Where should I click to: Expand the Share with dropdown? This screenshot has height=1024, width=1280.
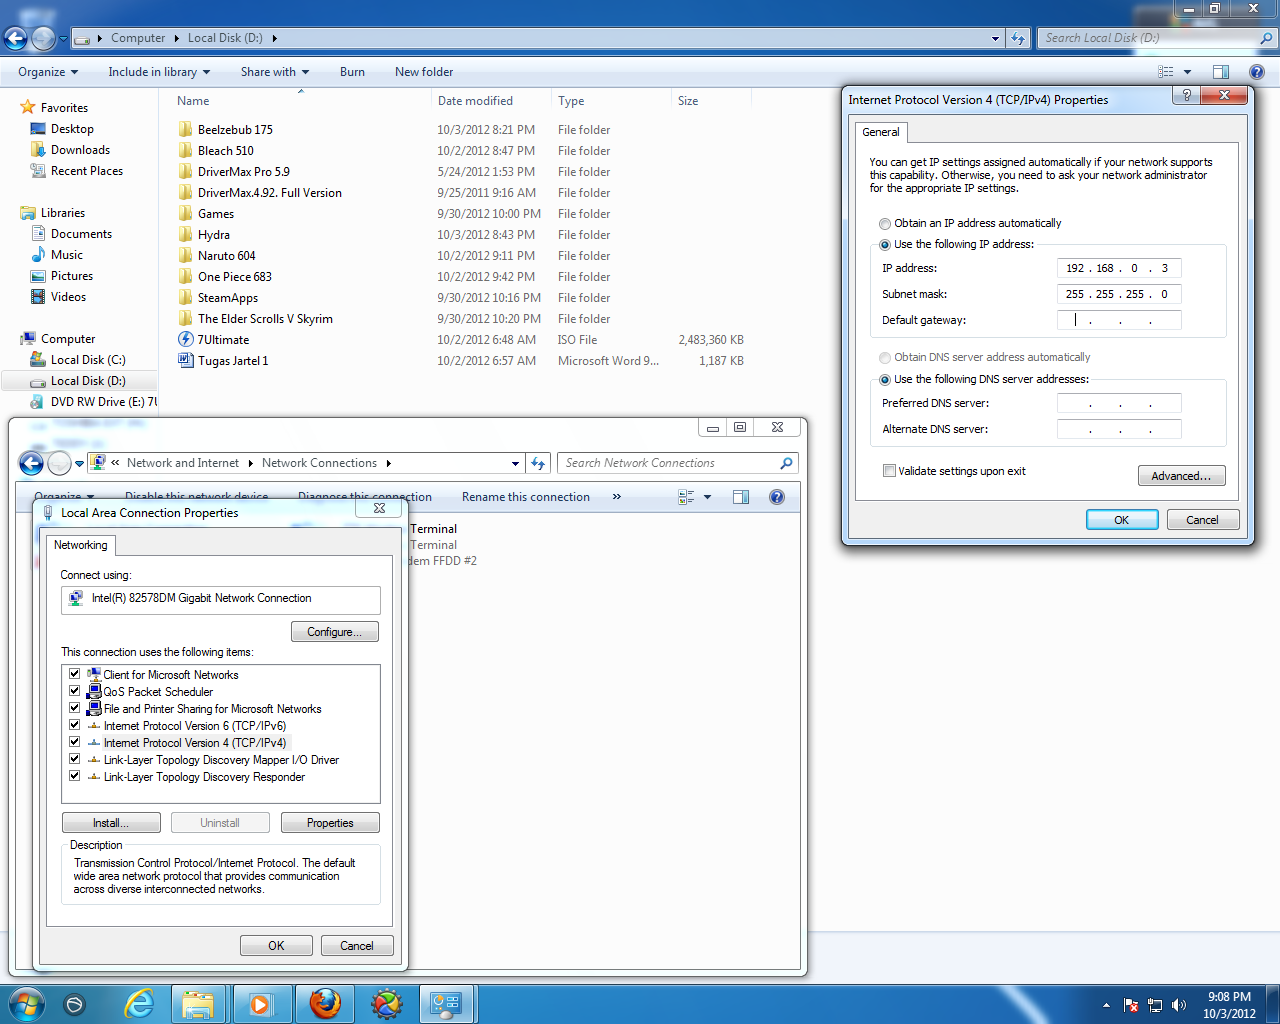pyautogui.click(x=275, y=72)
